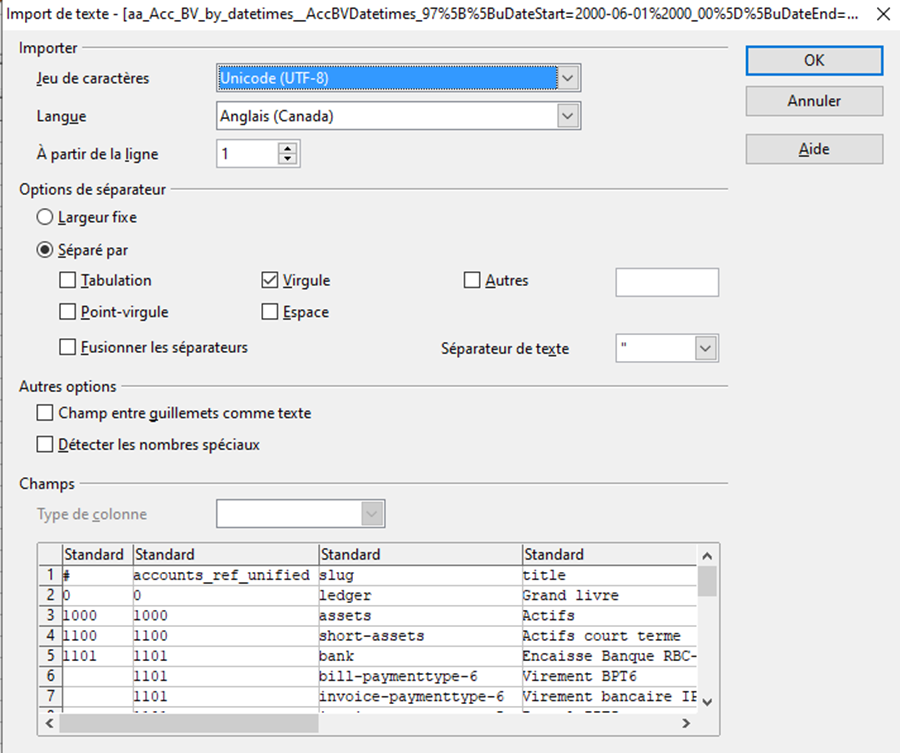The width and height of the screenshot is (900, 753).
Task: Select the Largeur fixe radio button
Action: tap(44, 217)
